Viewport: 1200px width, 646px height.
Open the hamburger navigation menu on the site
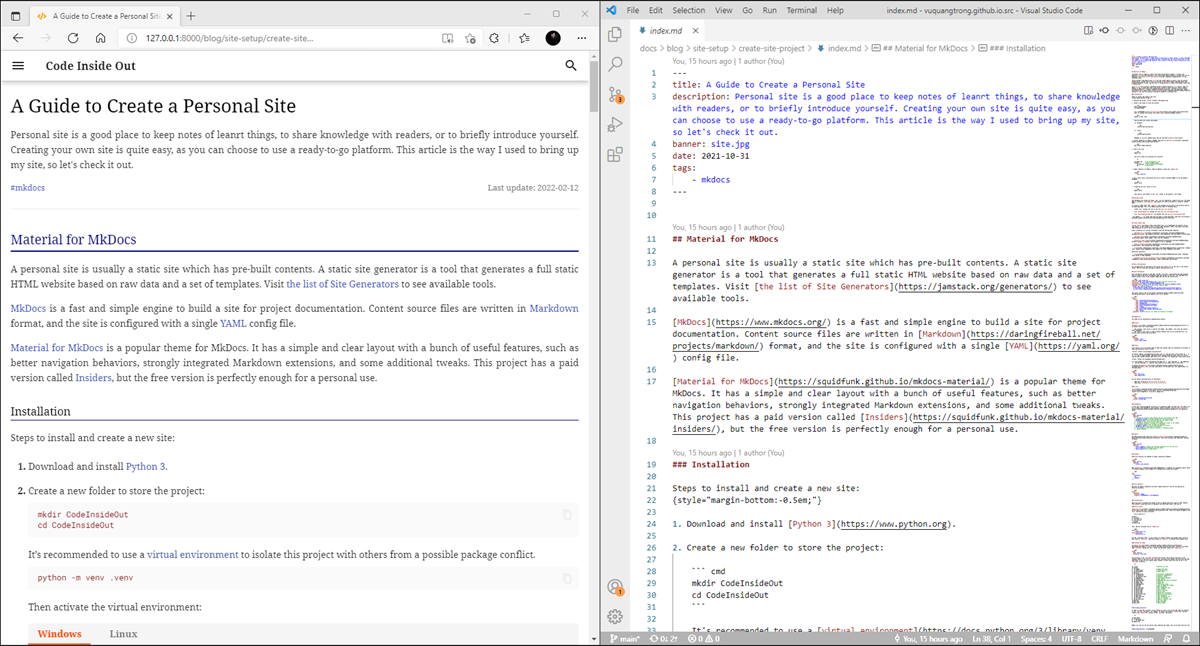18,65
